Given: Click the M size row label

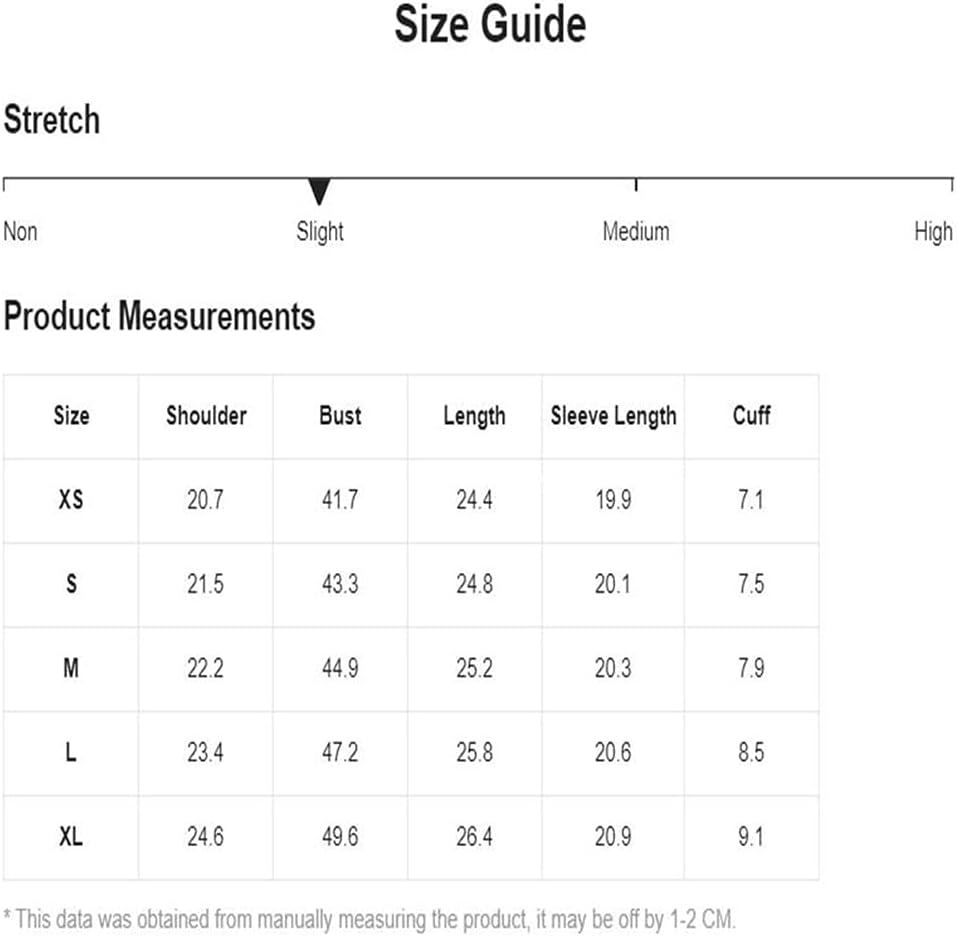Looking at the screenshot, I should click(71, 668).
